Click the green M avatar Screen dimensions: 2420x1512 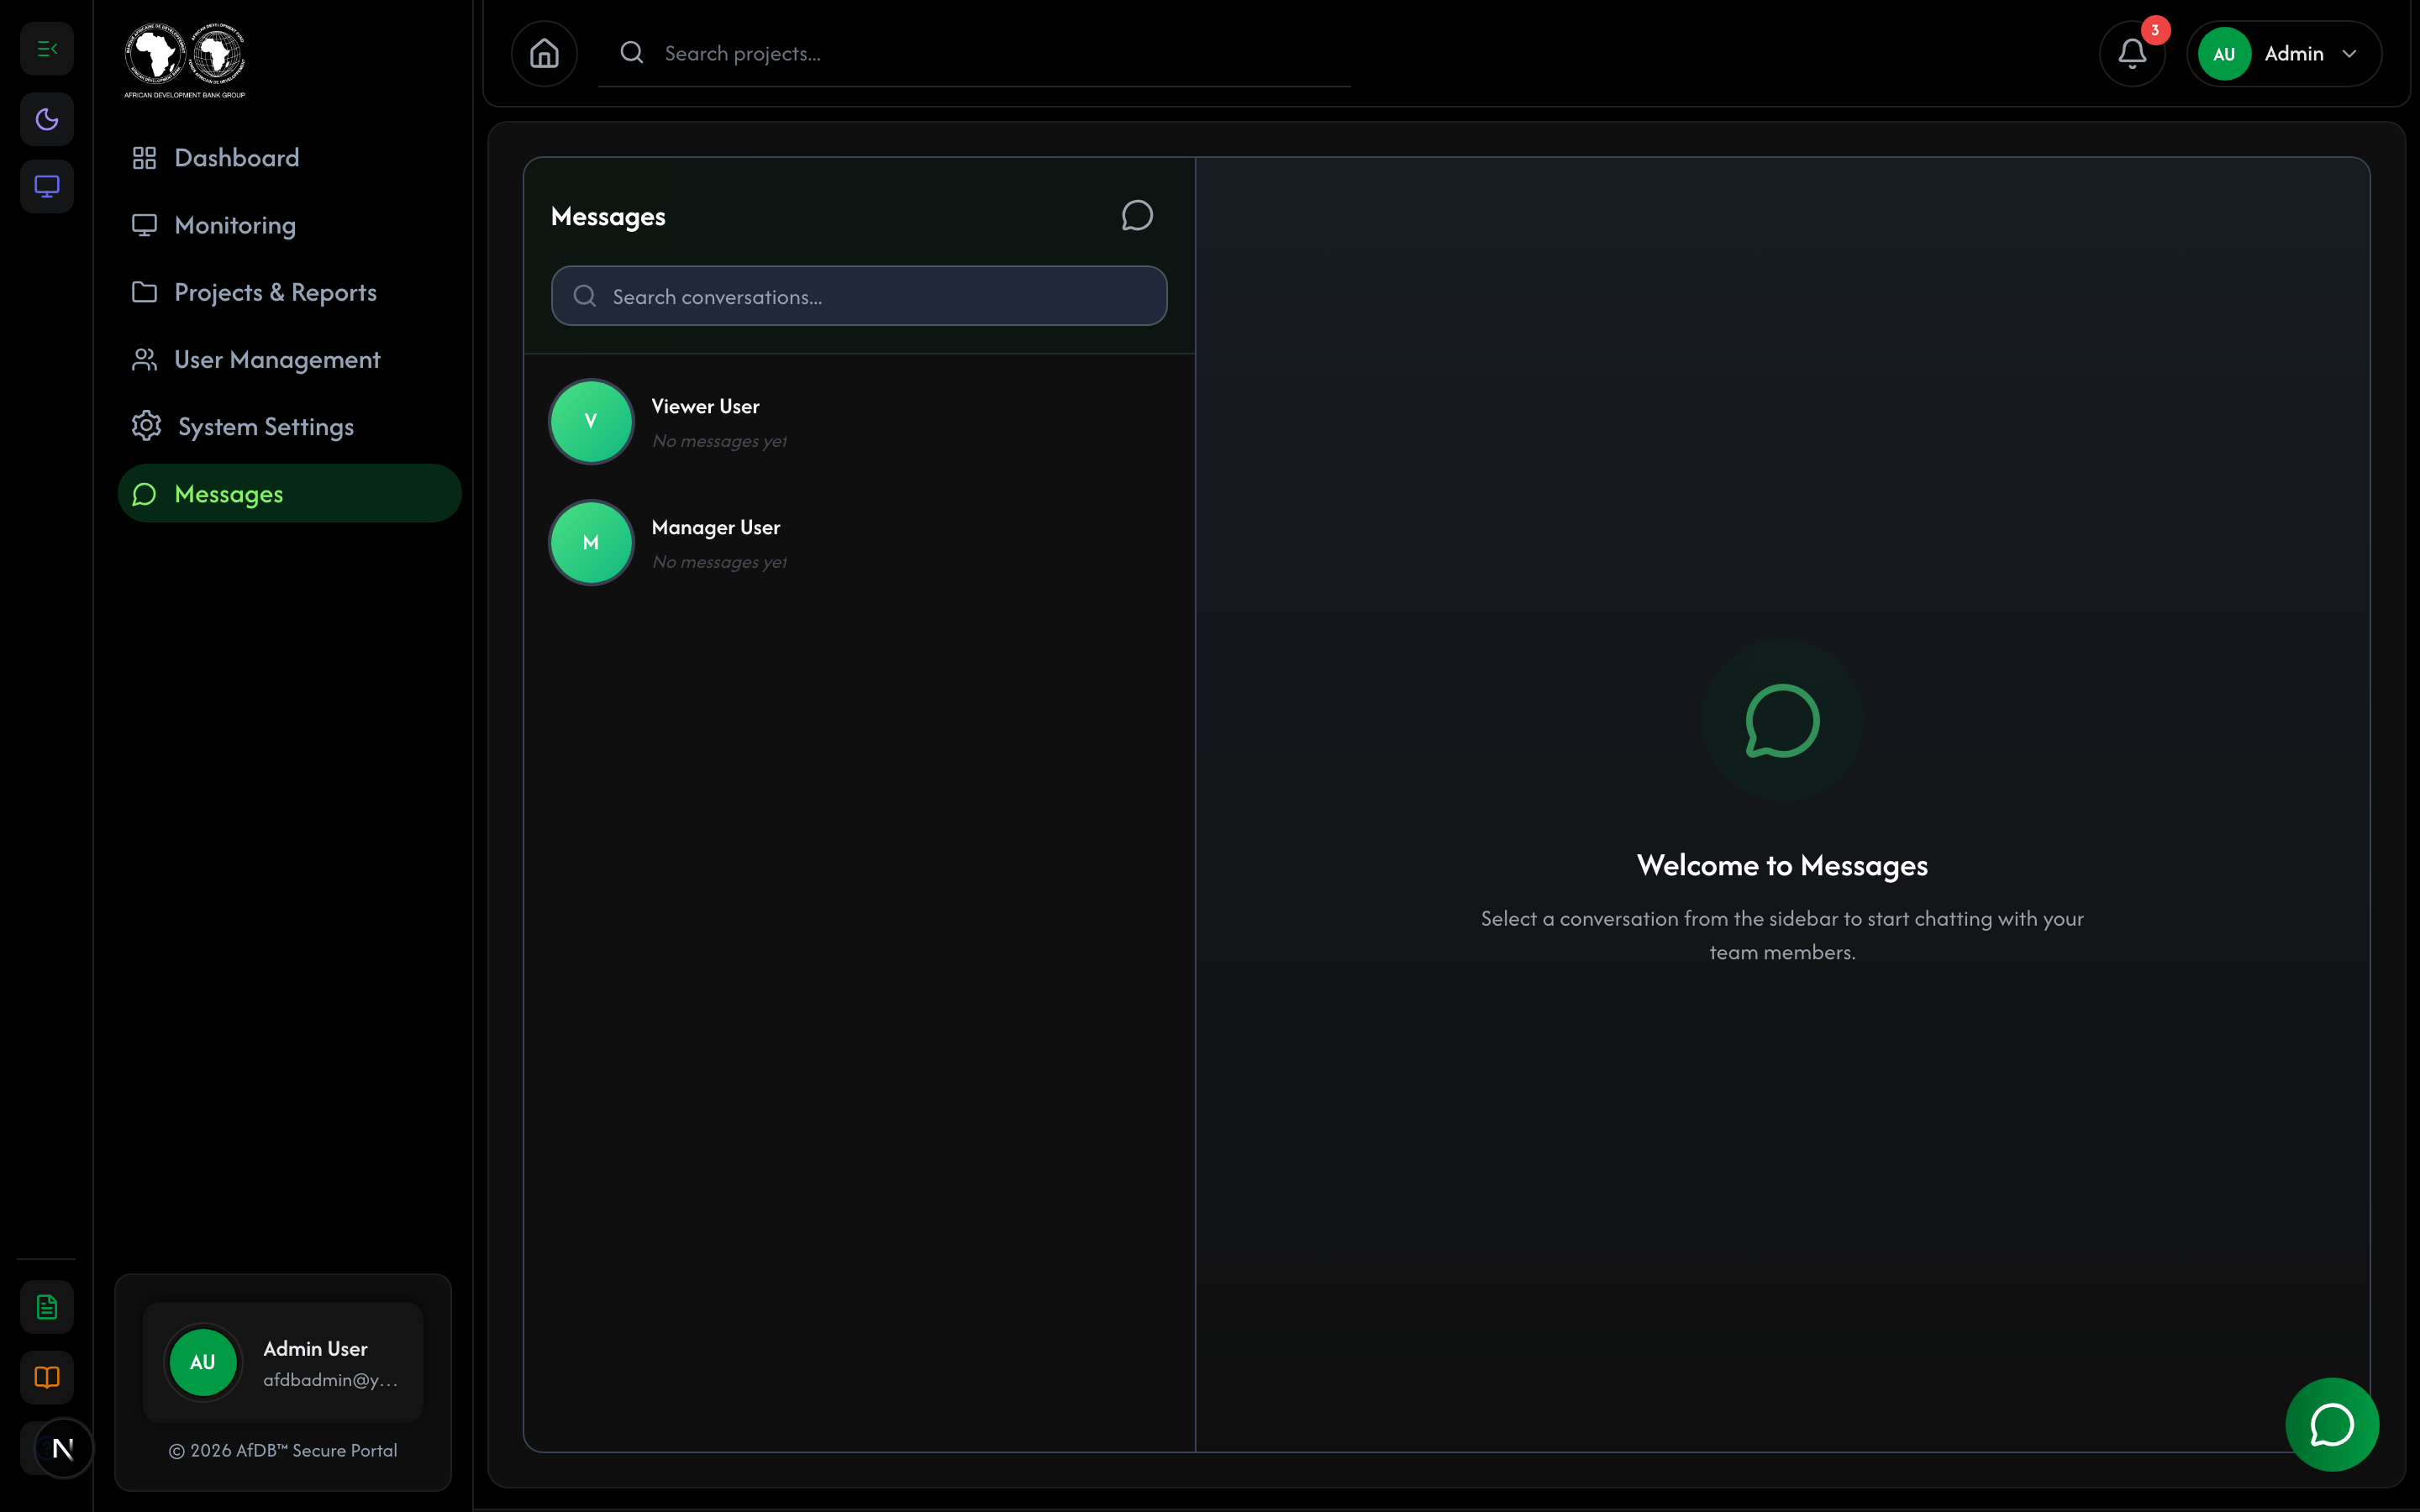pos(591,543)
